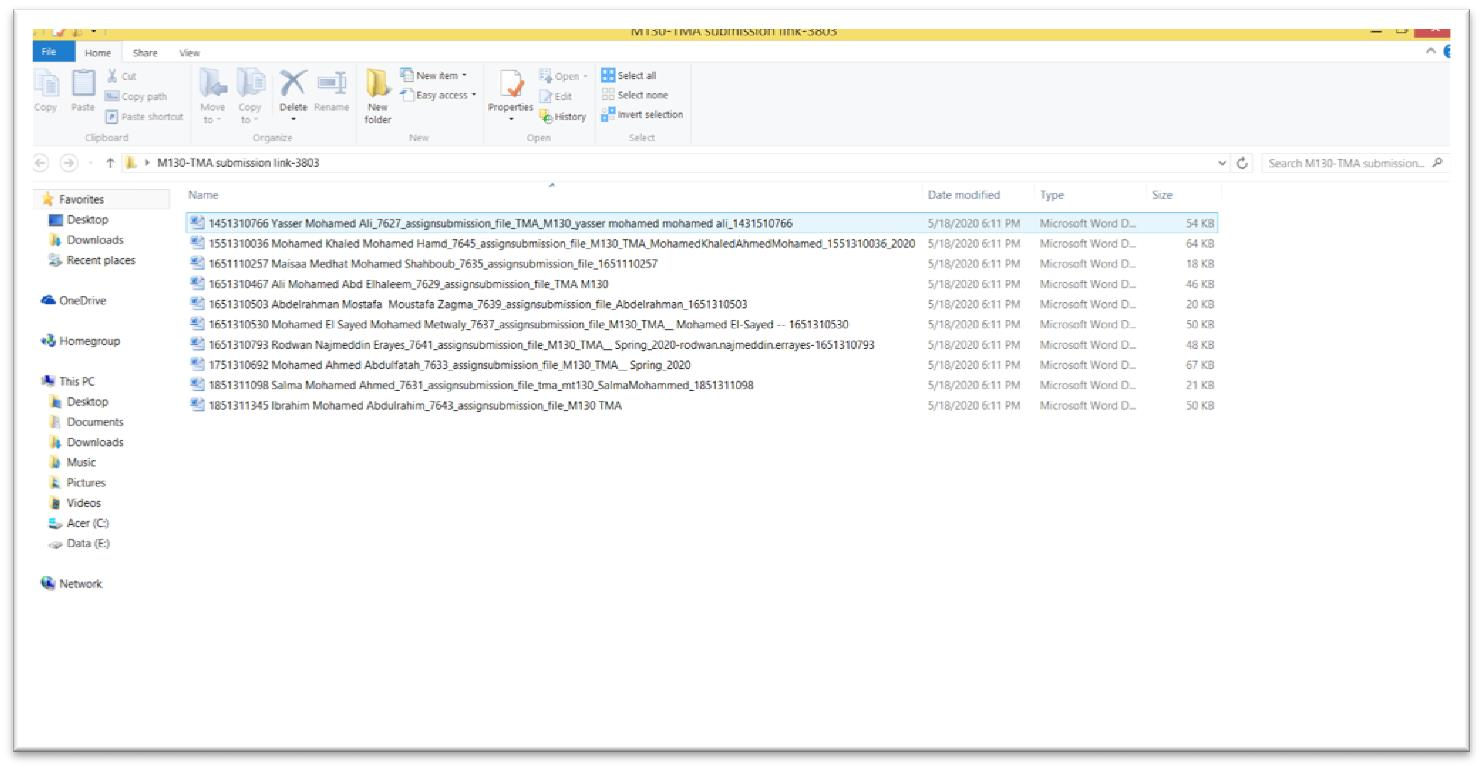The image size is (1482, 768).
Task: Open Music folder
Action: point(72,462)
